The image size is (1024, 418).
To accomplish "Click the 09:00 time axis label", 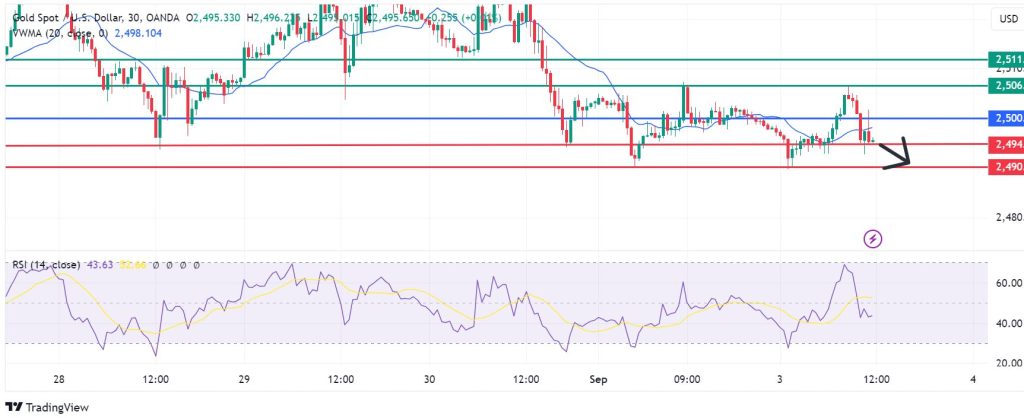I will 688,379.
